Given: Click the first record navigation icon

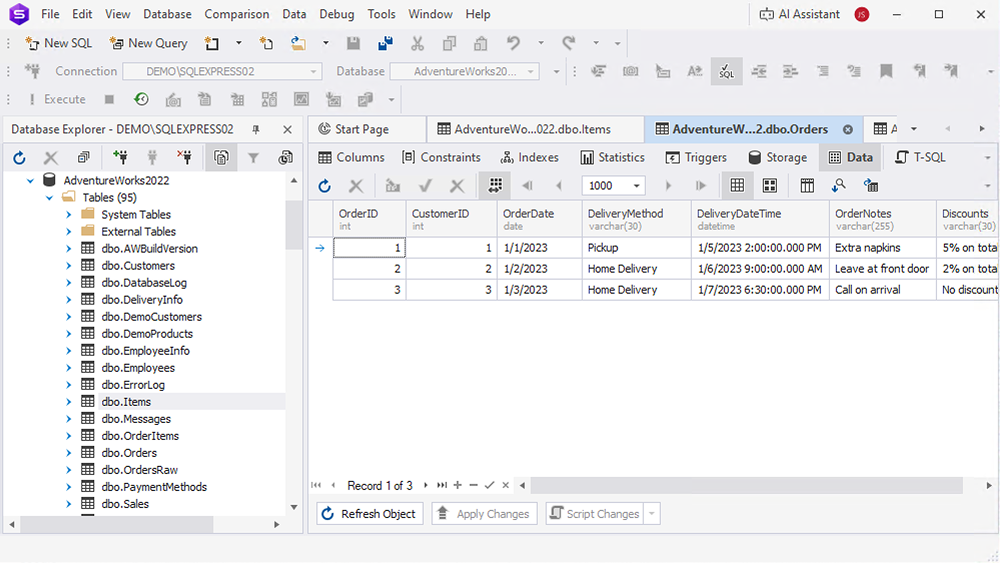Looking at the screenshot, I should tap(316, 485).
